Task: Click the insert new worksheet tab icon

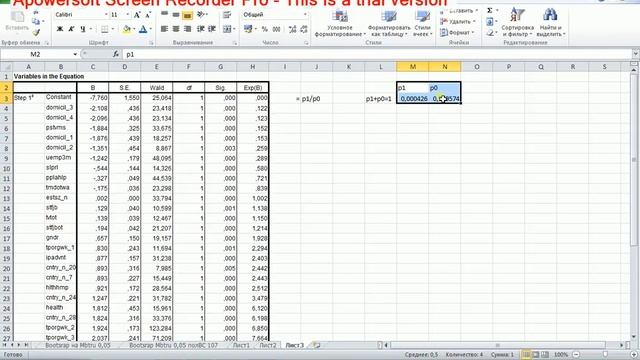Action: (316, 345)
